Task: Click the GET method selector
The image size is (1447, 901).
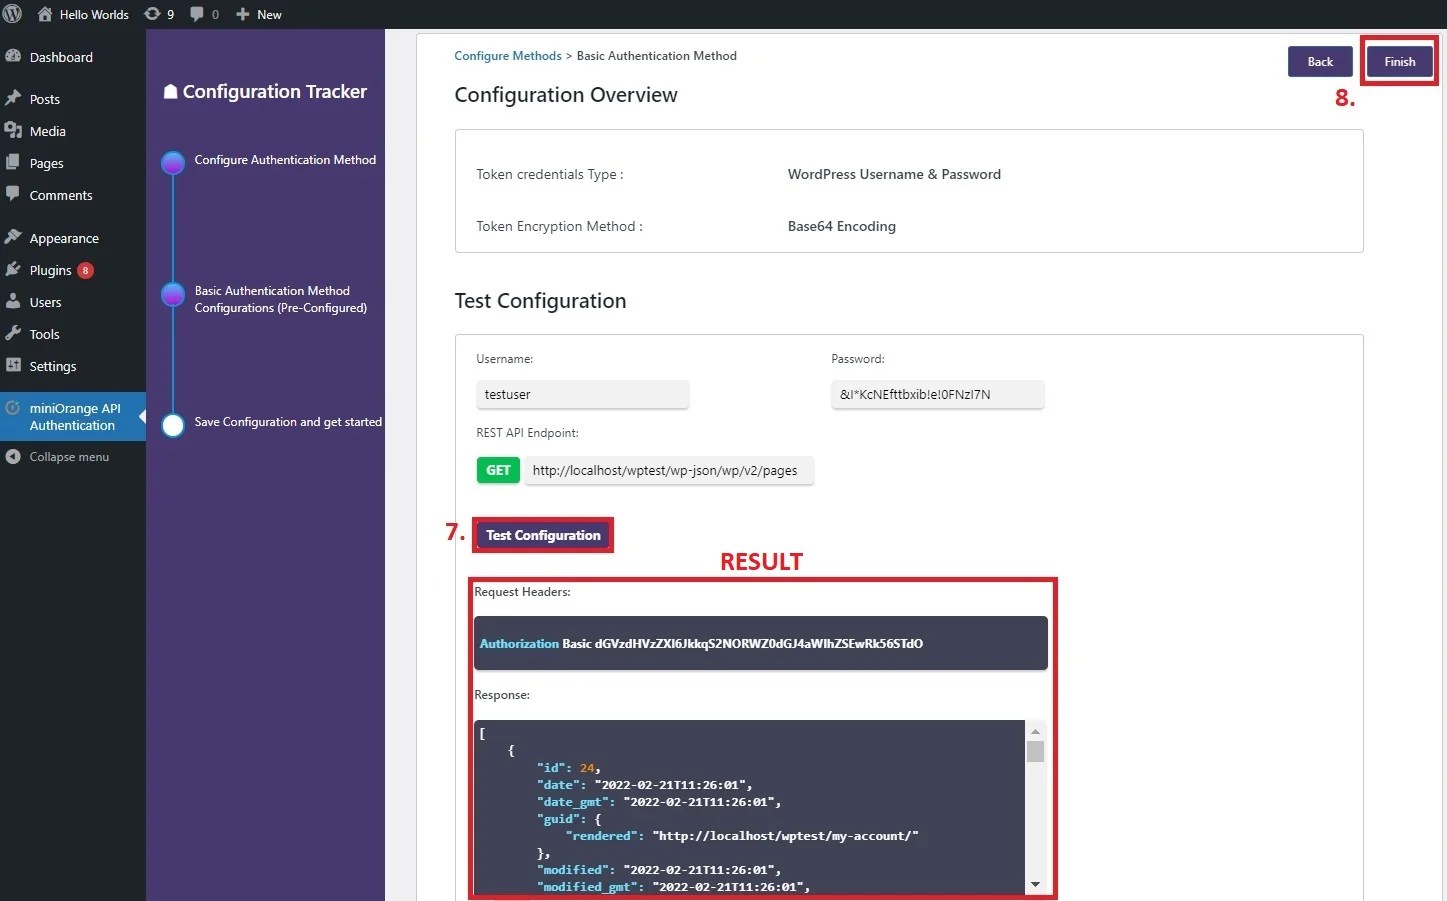Action: (498, 470)
